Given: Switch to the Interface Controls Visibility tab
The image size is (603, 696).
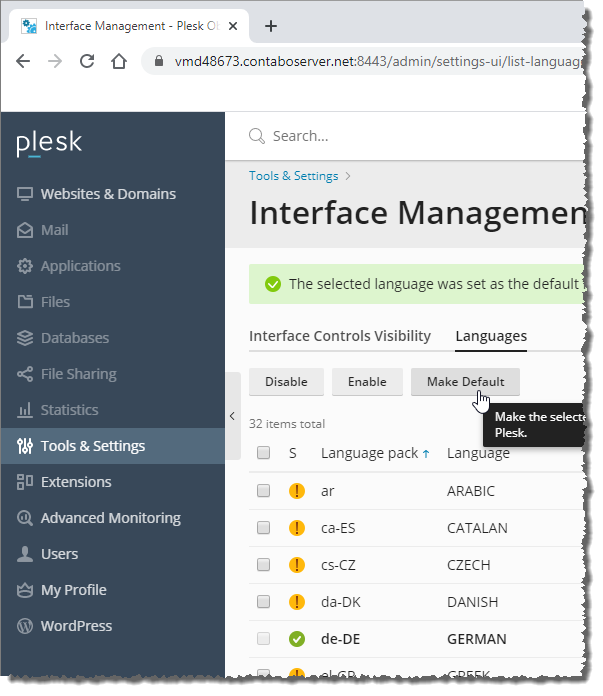Looking at the screenshot, I should 339,336.
